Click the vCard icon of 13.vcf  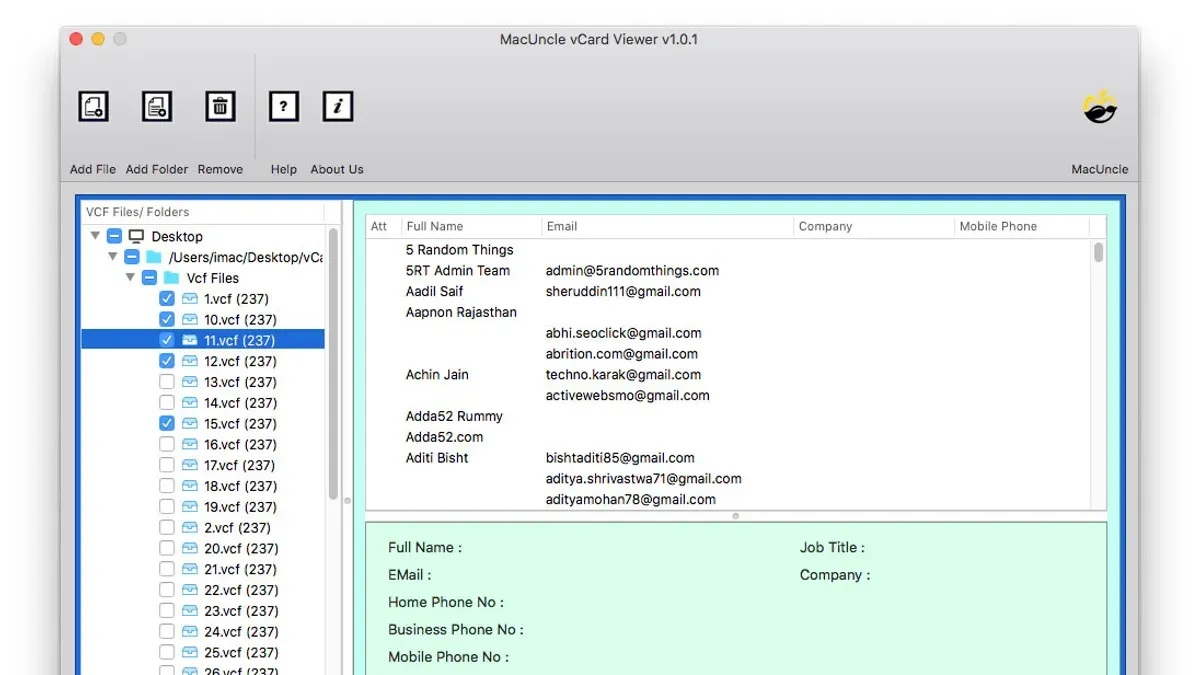point(190,382)
